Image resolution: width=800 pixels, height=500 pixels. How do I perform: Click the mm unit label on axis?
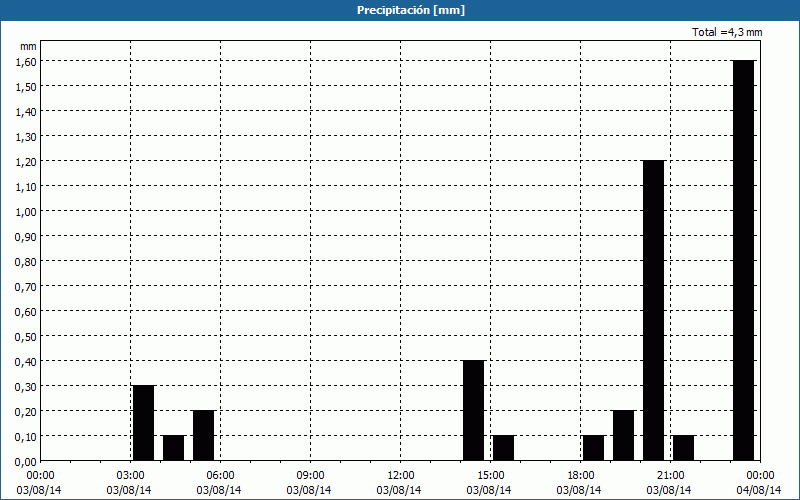29,46
